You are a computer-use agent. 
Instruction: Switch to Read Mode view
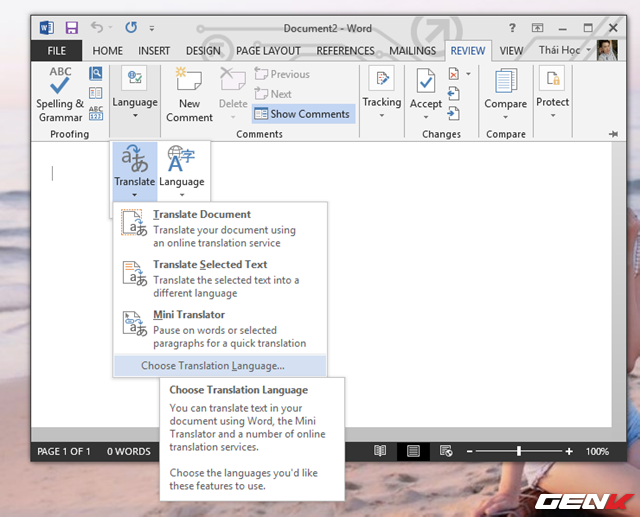[x=380, y=451]
